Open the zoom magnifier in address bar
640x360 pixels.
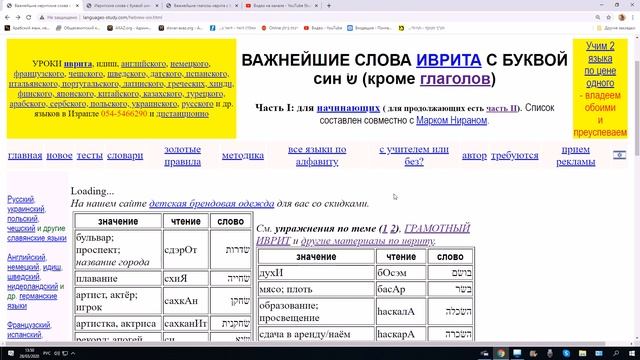coord(598,18)
